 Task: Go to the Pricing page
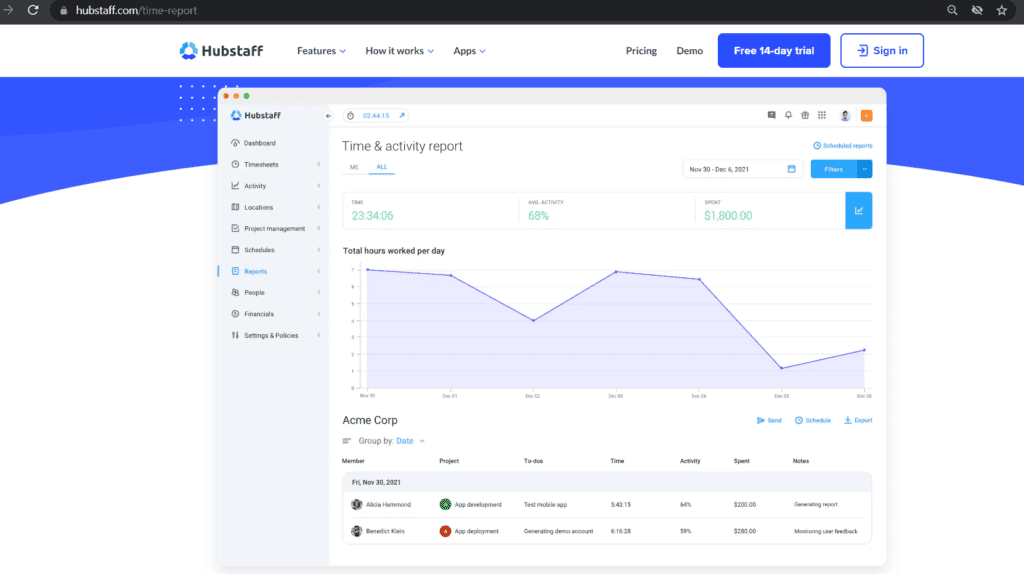coord(641,50)
